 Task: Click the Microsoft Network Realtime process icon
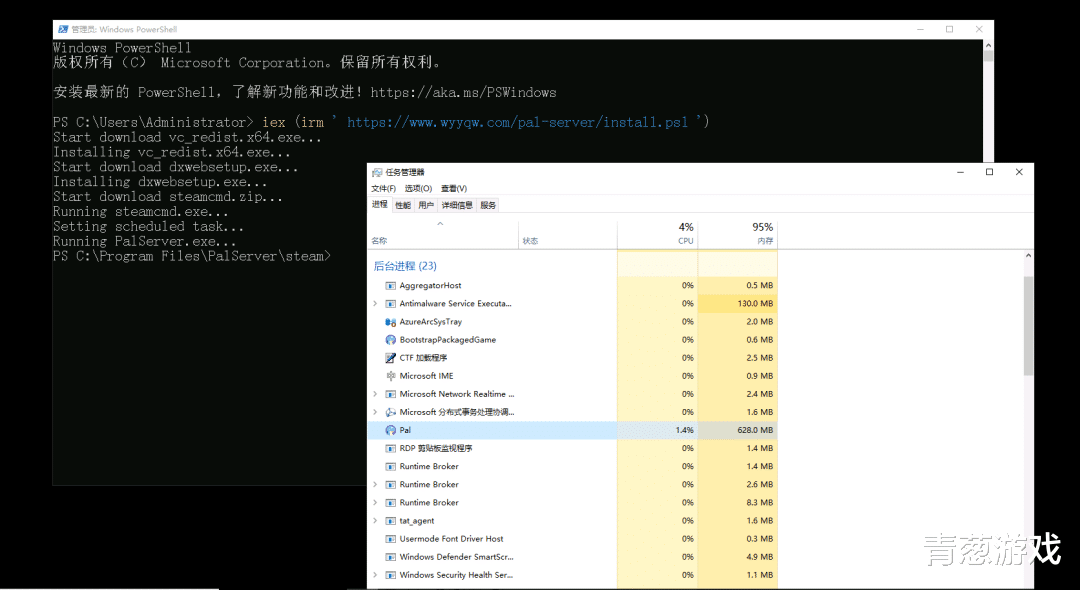(x=391, y=394)
